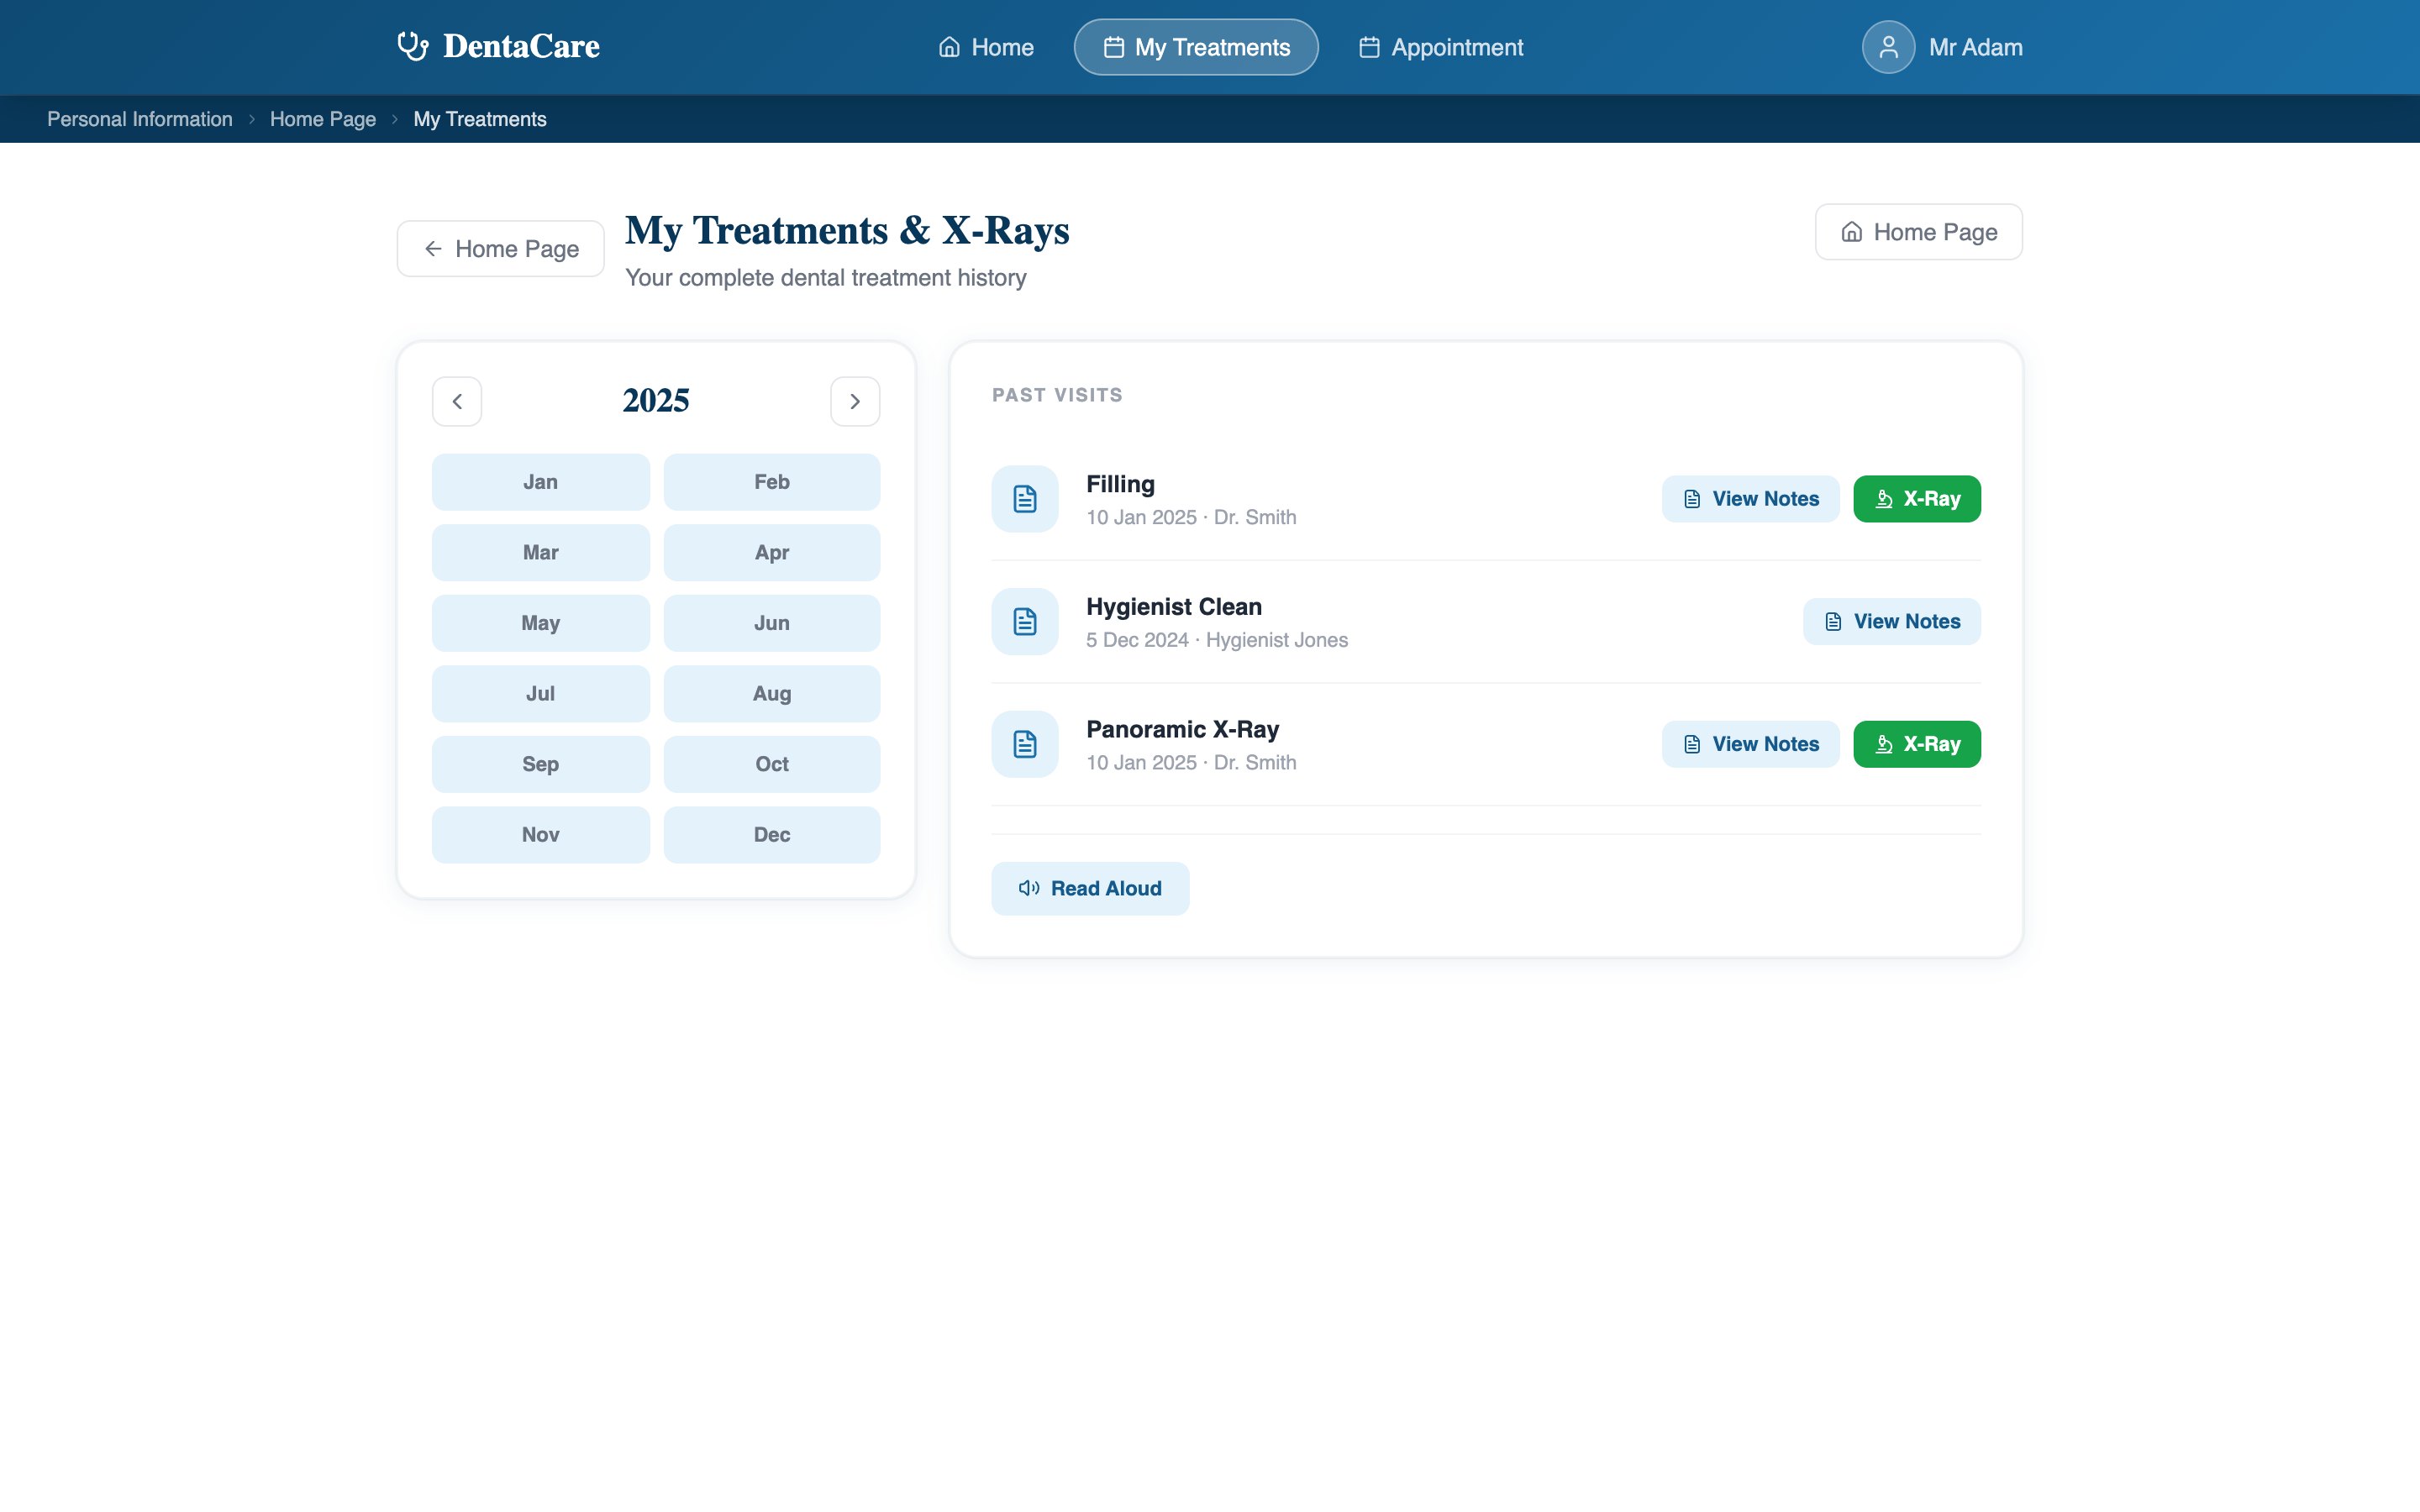Click the document icon beside Panoramic X-Ray

pos(1025,744)
